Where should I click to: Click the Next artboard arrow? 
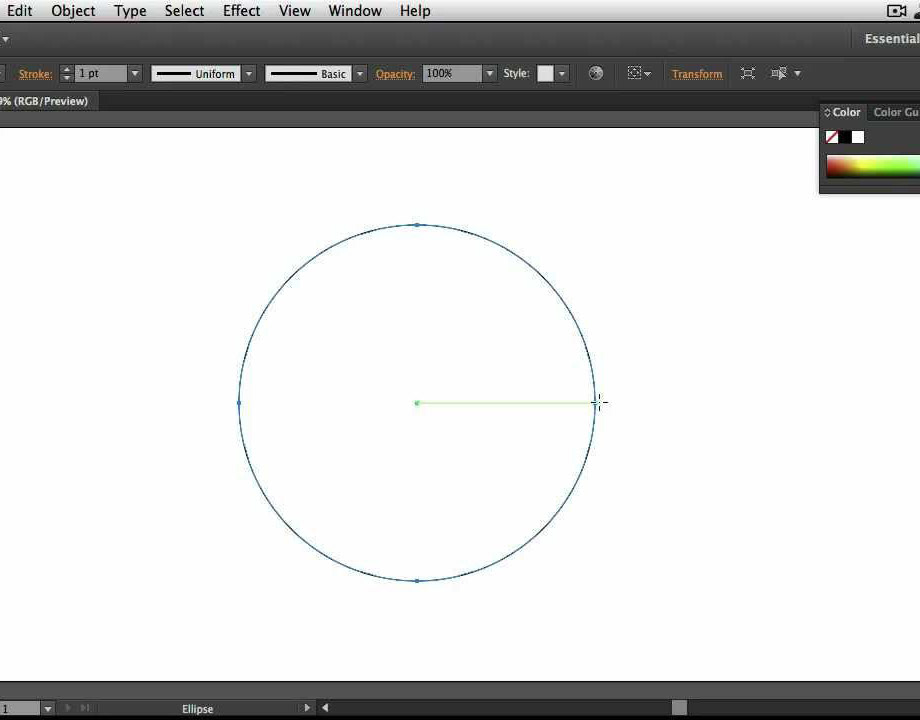click(67, 708)
